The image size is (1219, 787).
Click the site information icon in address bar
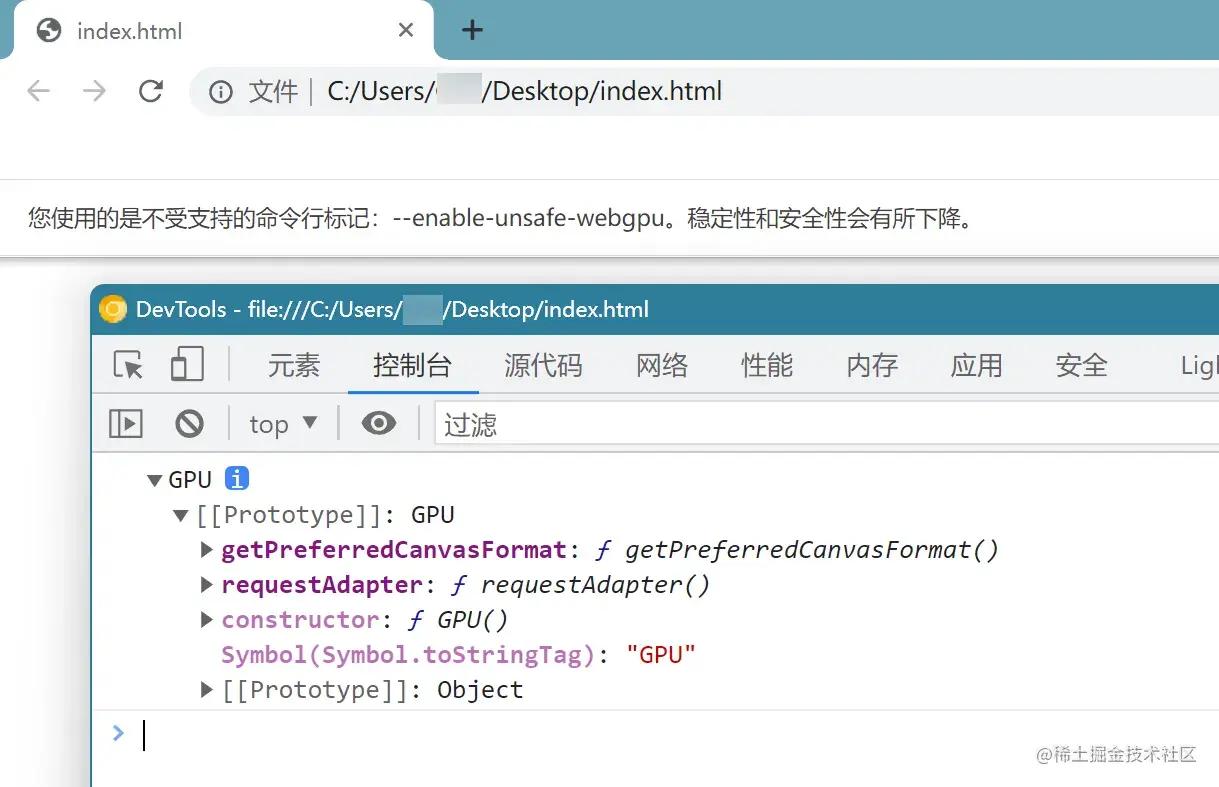(x=220, y=91)
